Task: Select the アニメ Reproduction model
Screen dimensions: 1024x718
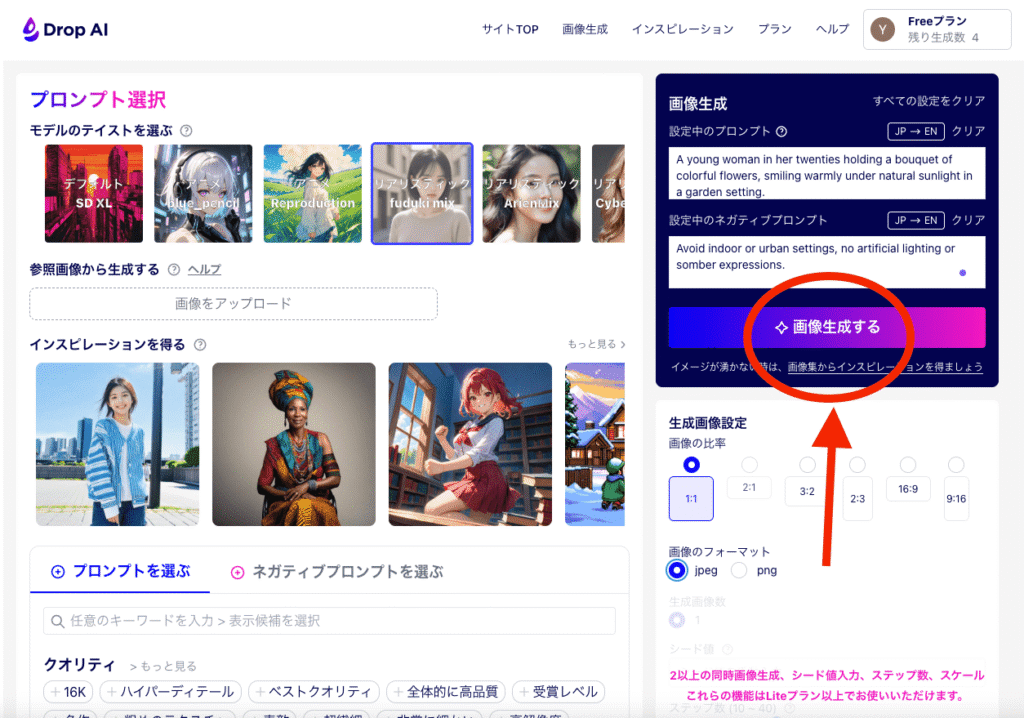Action: (313, 193)
